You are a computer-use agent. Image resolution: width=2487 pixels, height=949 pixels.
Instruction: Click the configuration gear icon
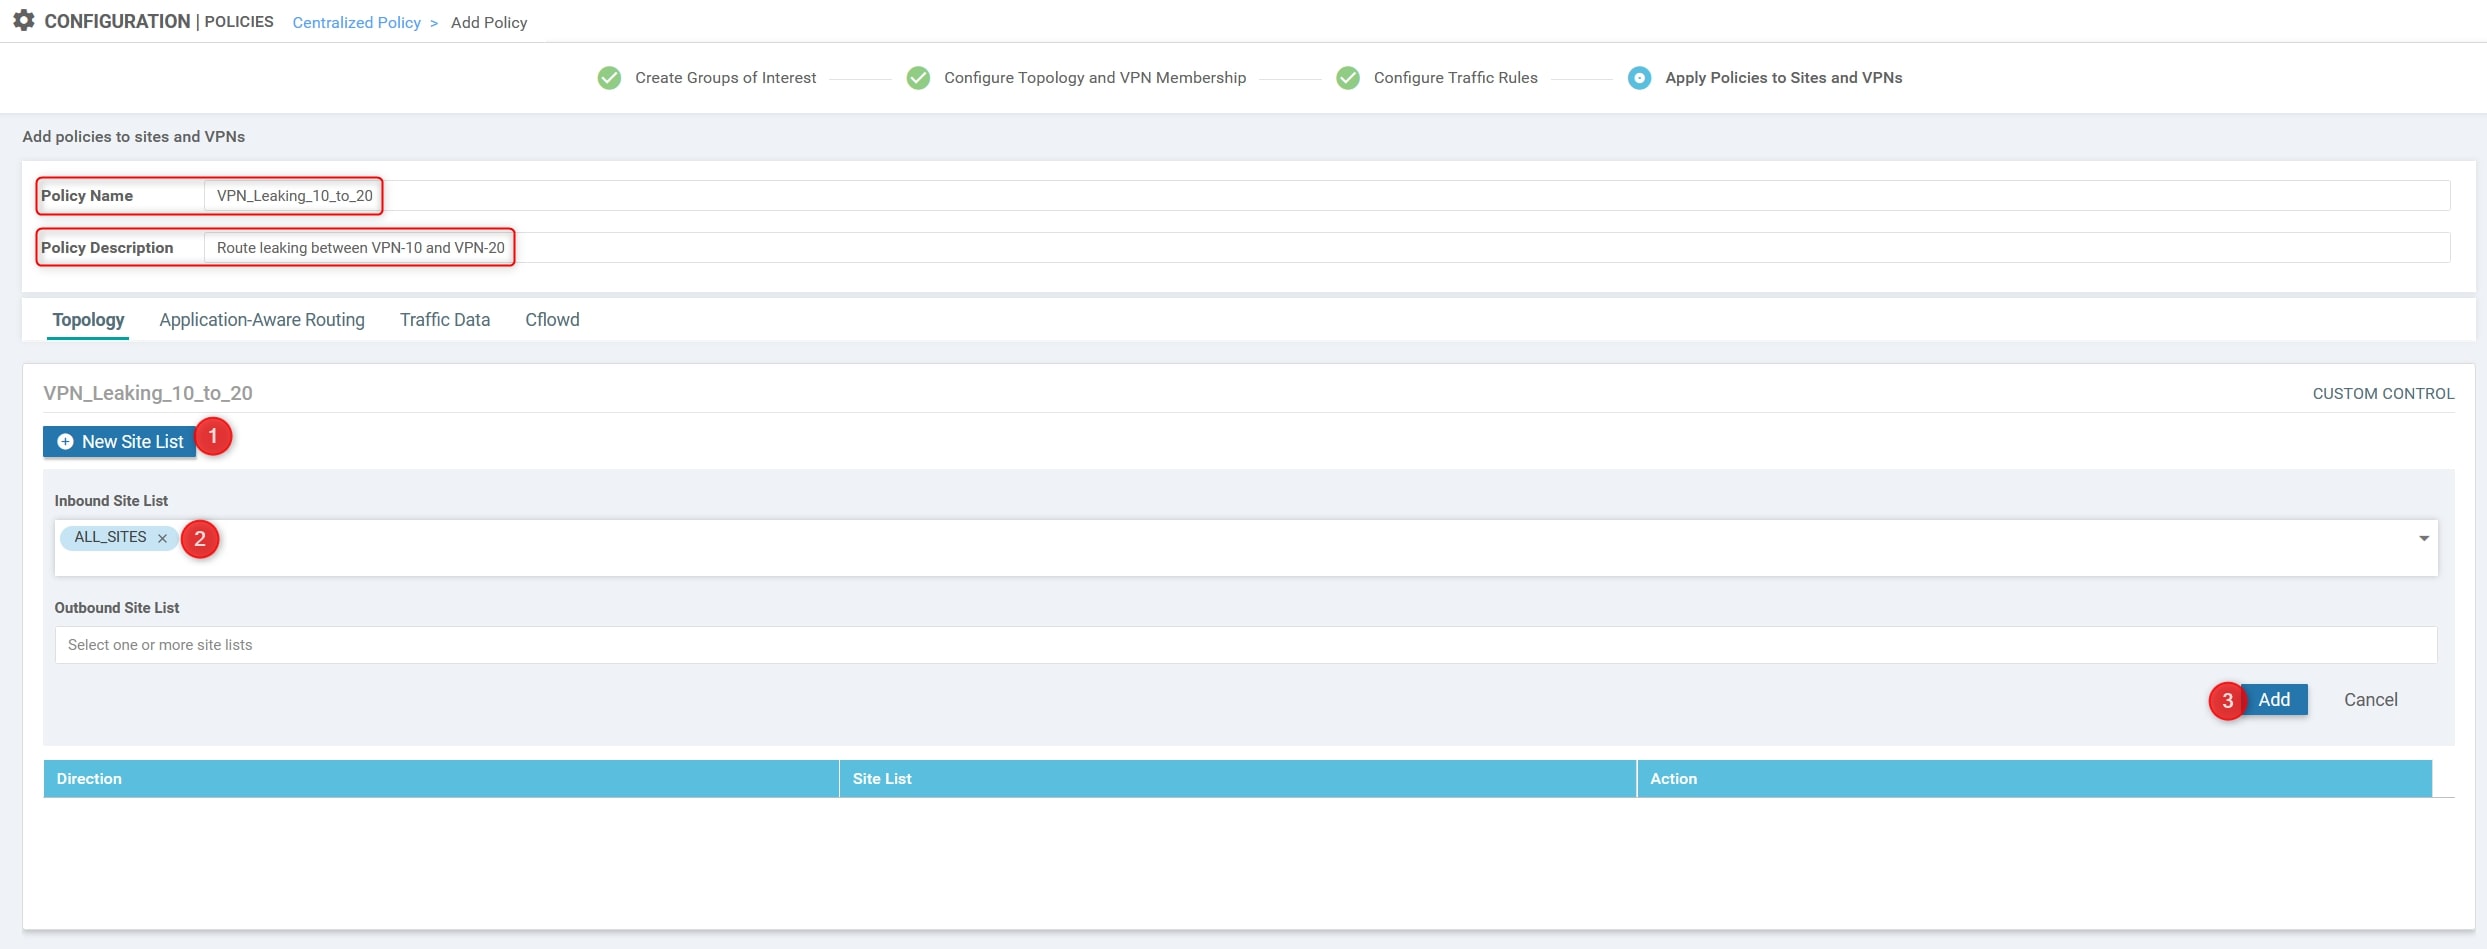(24, 21)
